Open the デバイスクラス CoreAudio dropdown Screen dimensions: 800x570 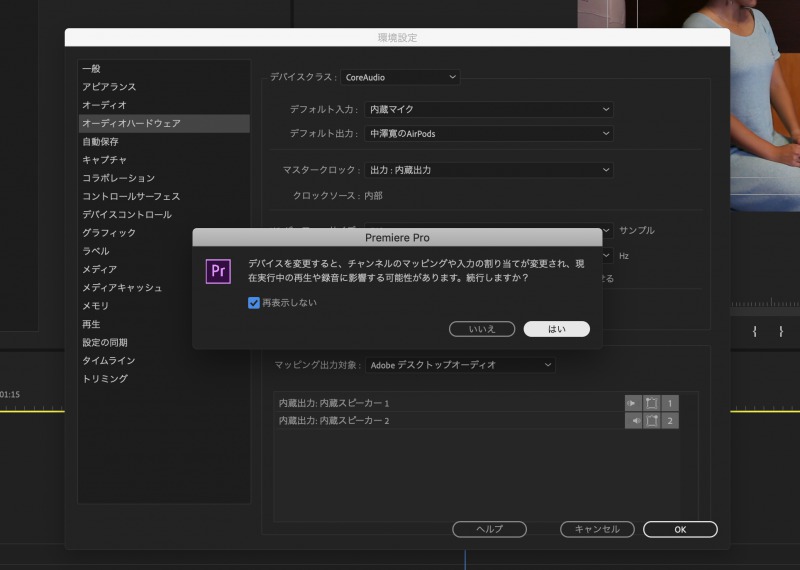[x=401, y=78]
